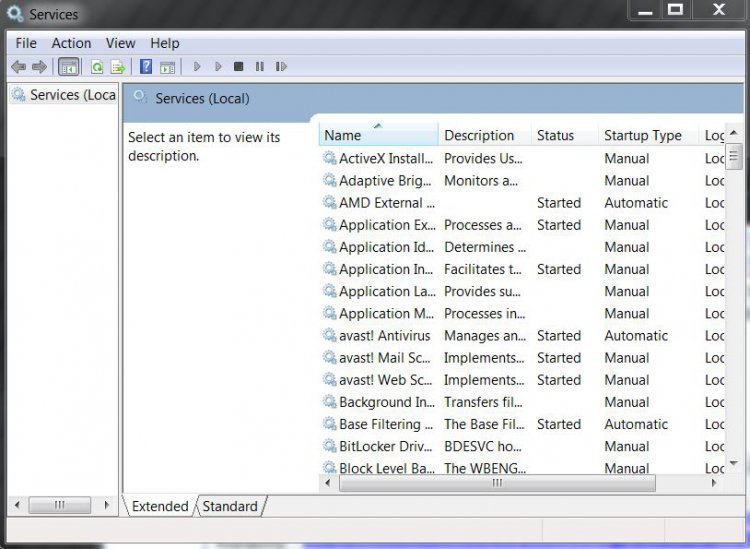The width and height of the screenshot is (750, 549).
Task: Click the Refresh toolbar icon
Action: pyautogui.click(x=97, y=67)
